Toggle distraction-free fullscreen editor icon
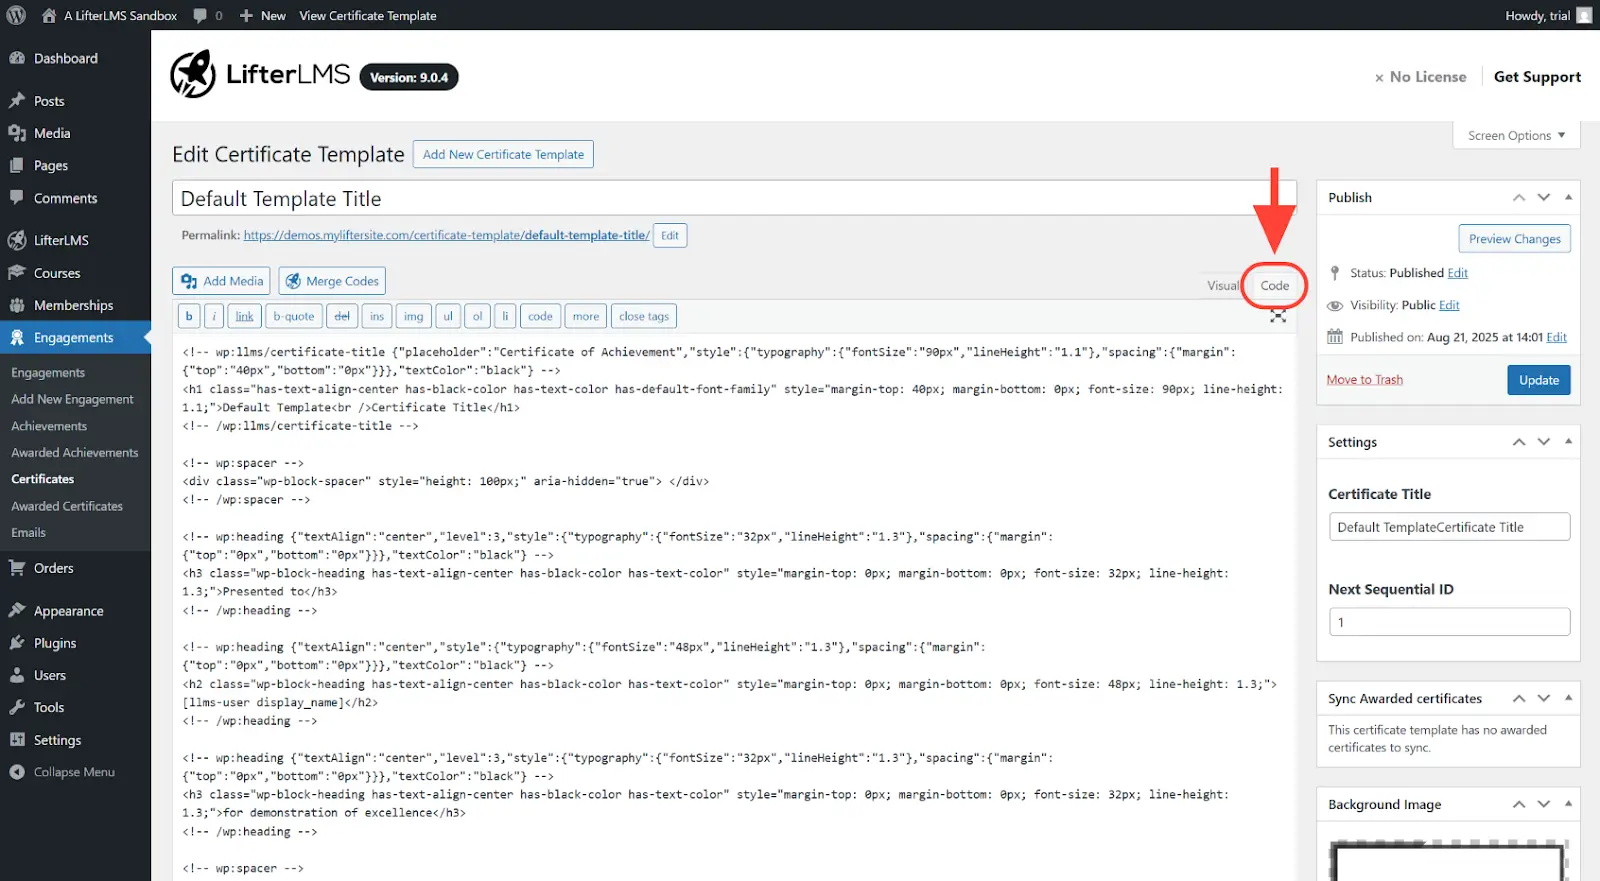The height and width of the screenshot is (881, 1600). click(x=1278, y=316)
